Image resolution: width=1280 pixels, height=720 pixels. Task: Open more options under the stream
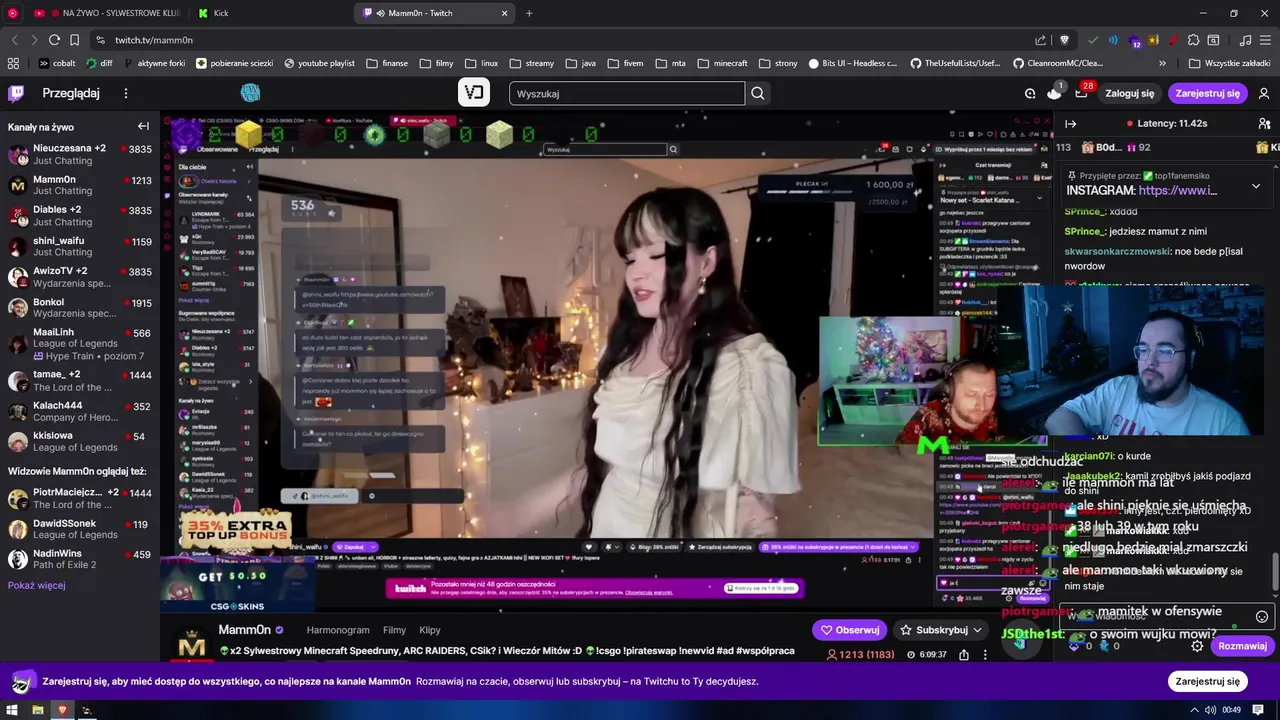[x=985, y=655]
